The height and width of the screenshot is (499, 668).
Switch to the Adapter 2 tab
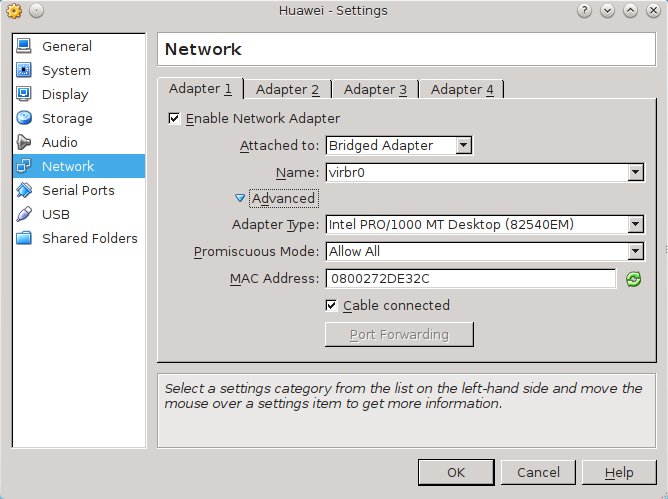tap(287, 89)
